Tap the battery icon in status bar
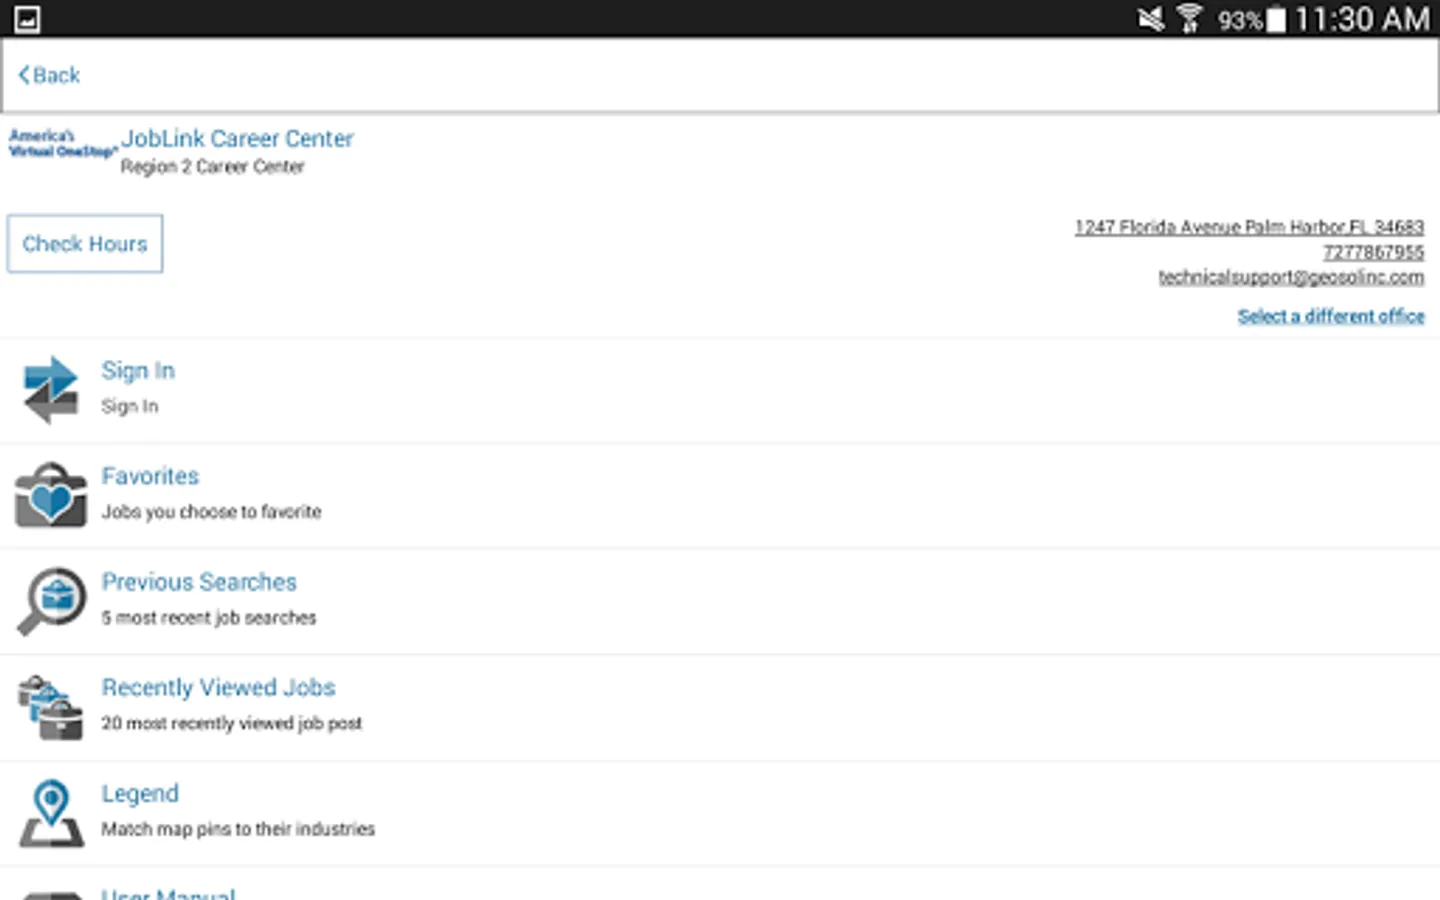This screenshot has width=1440, height=900. (x=1276, y=20)
